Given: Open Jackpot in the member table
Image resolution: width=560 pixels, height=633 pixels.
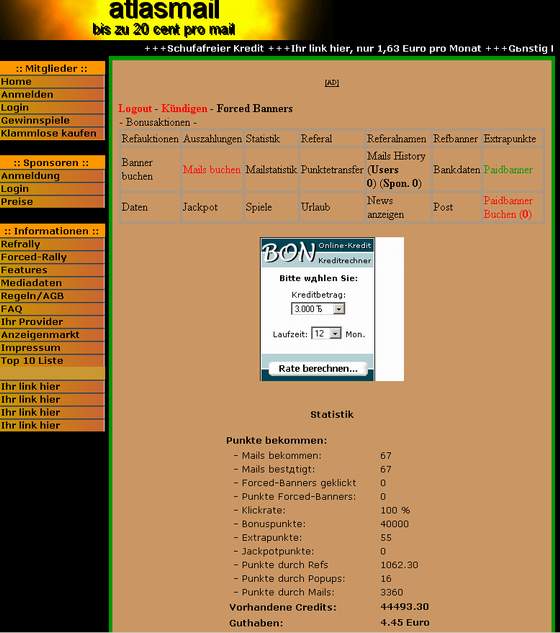Looking at the screenshot, I should (x=200, y=207).
